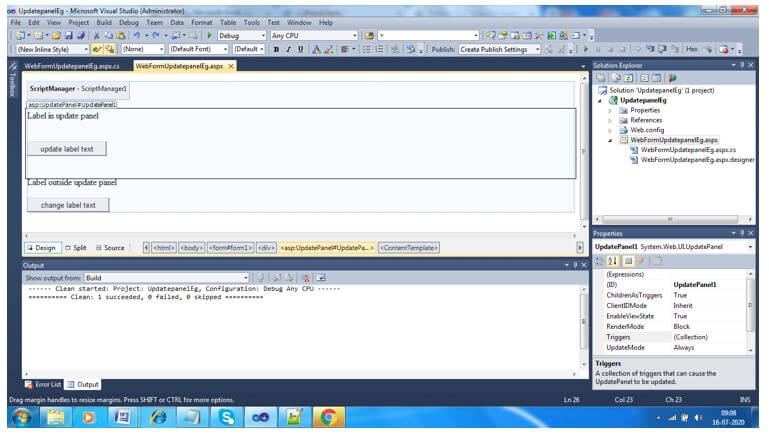Open Internet Explorer from the taskbar
This screenshot has width=769, height=436.
click(x=158, y=417)
